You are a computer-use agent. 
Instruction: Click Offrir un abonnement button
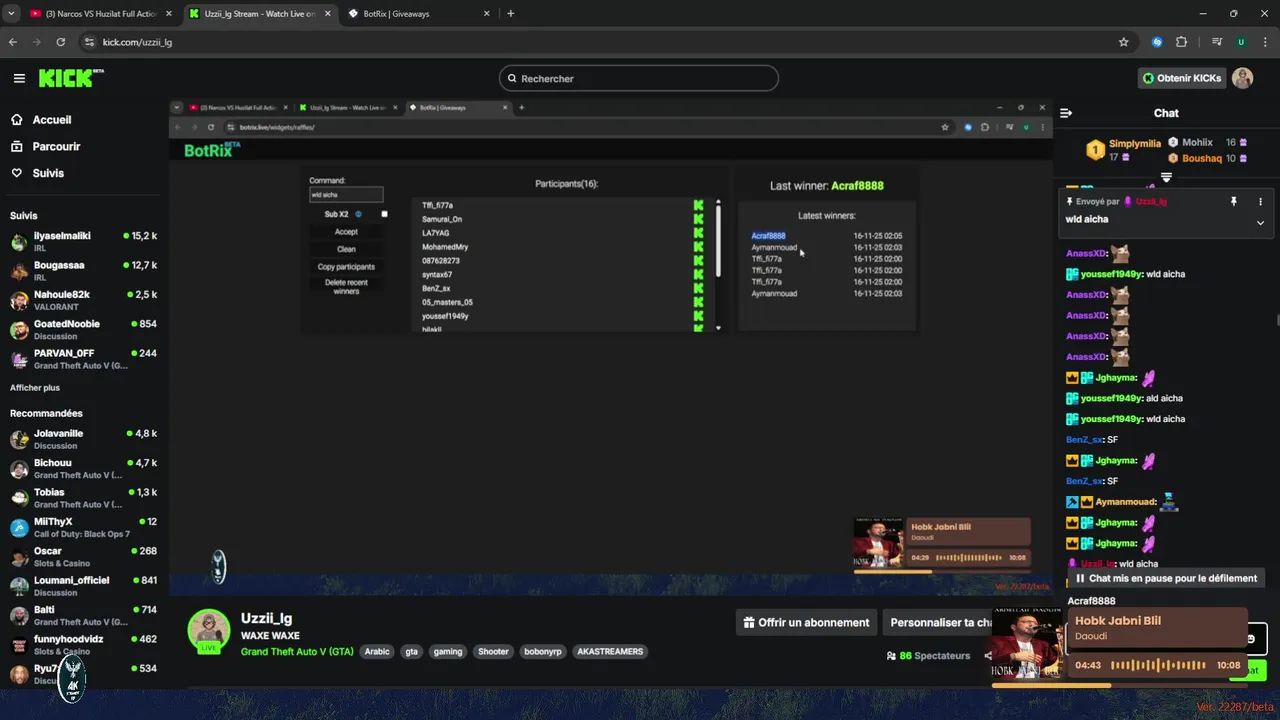(807, 622)
